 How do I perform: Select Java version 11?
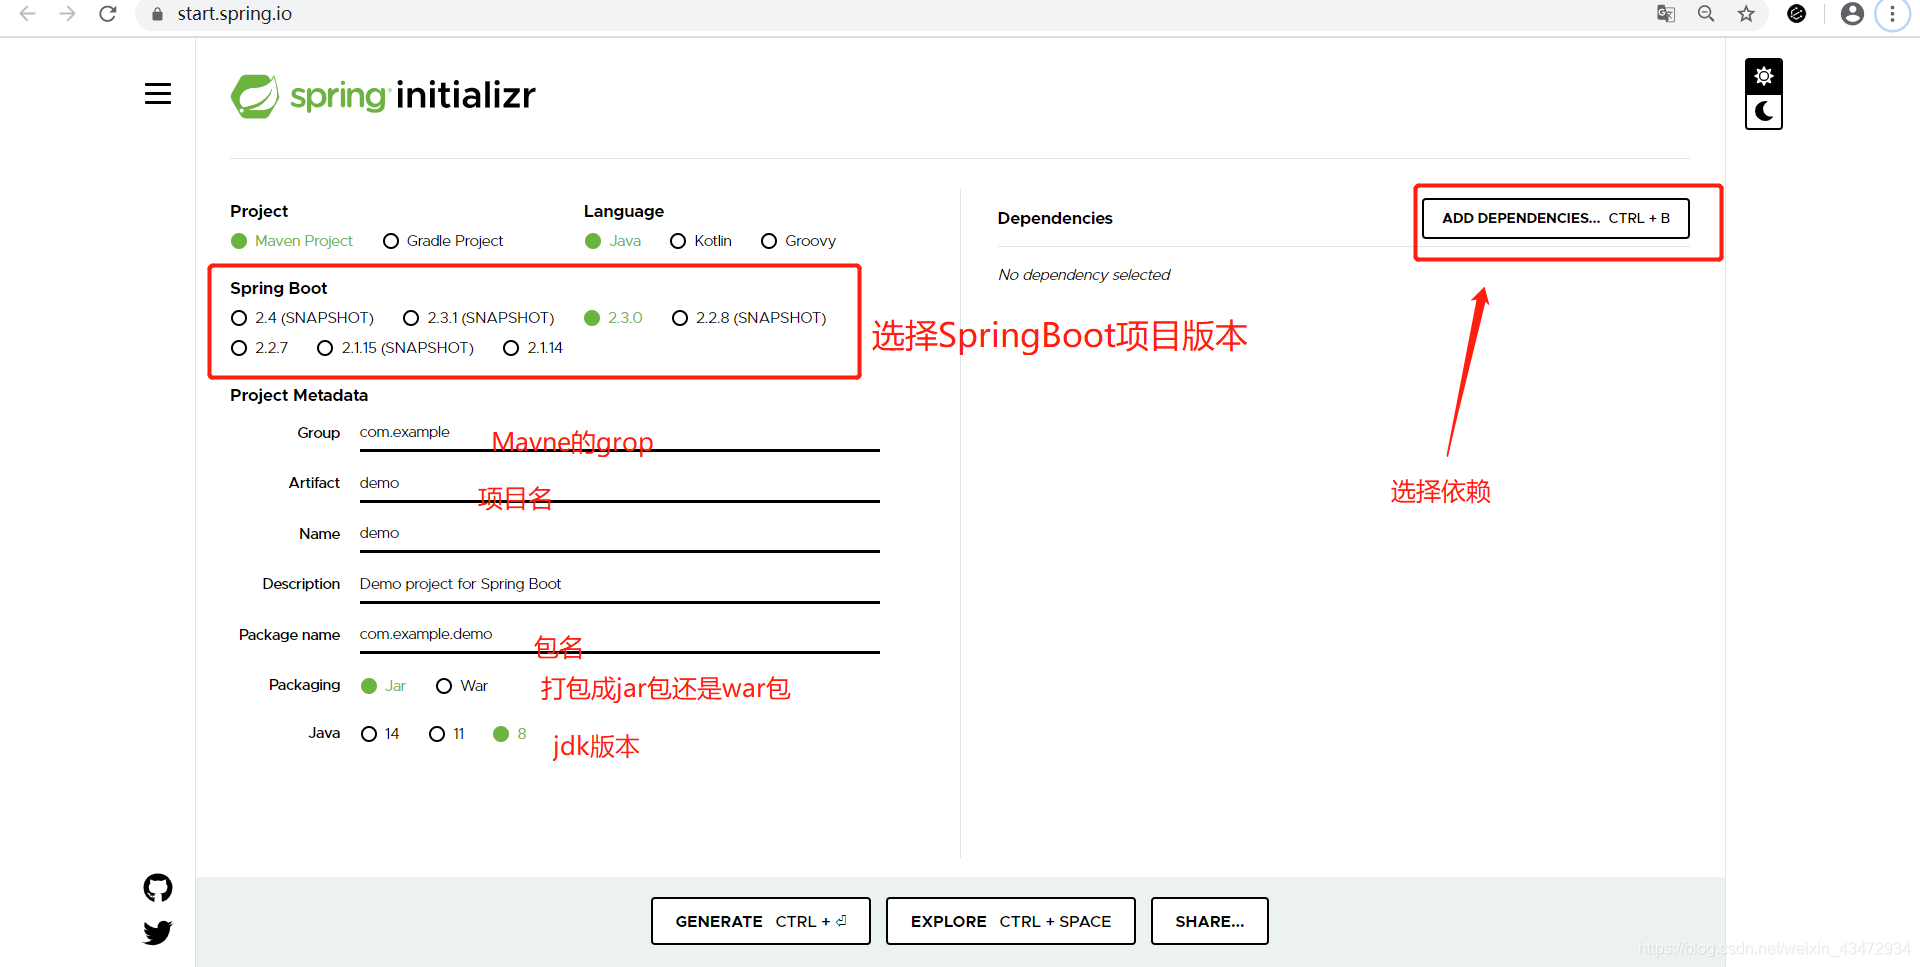(447, 734)
